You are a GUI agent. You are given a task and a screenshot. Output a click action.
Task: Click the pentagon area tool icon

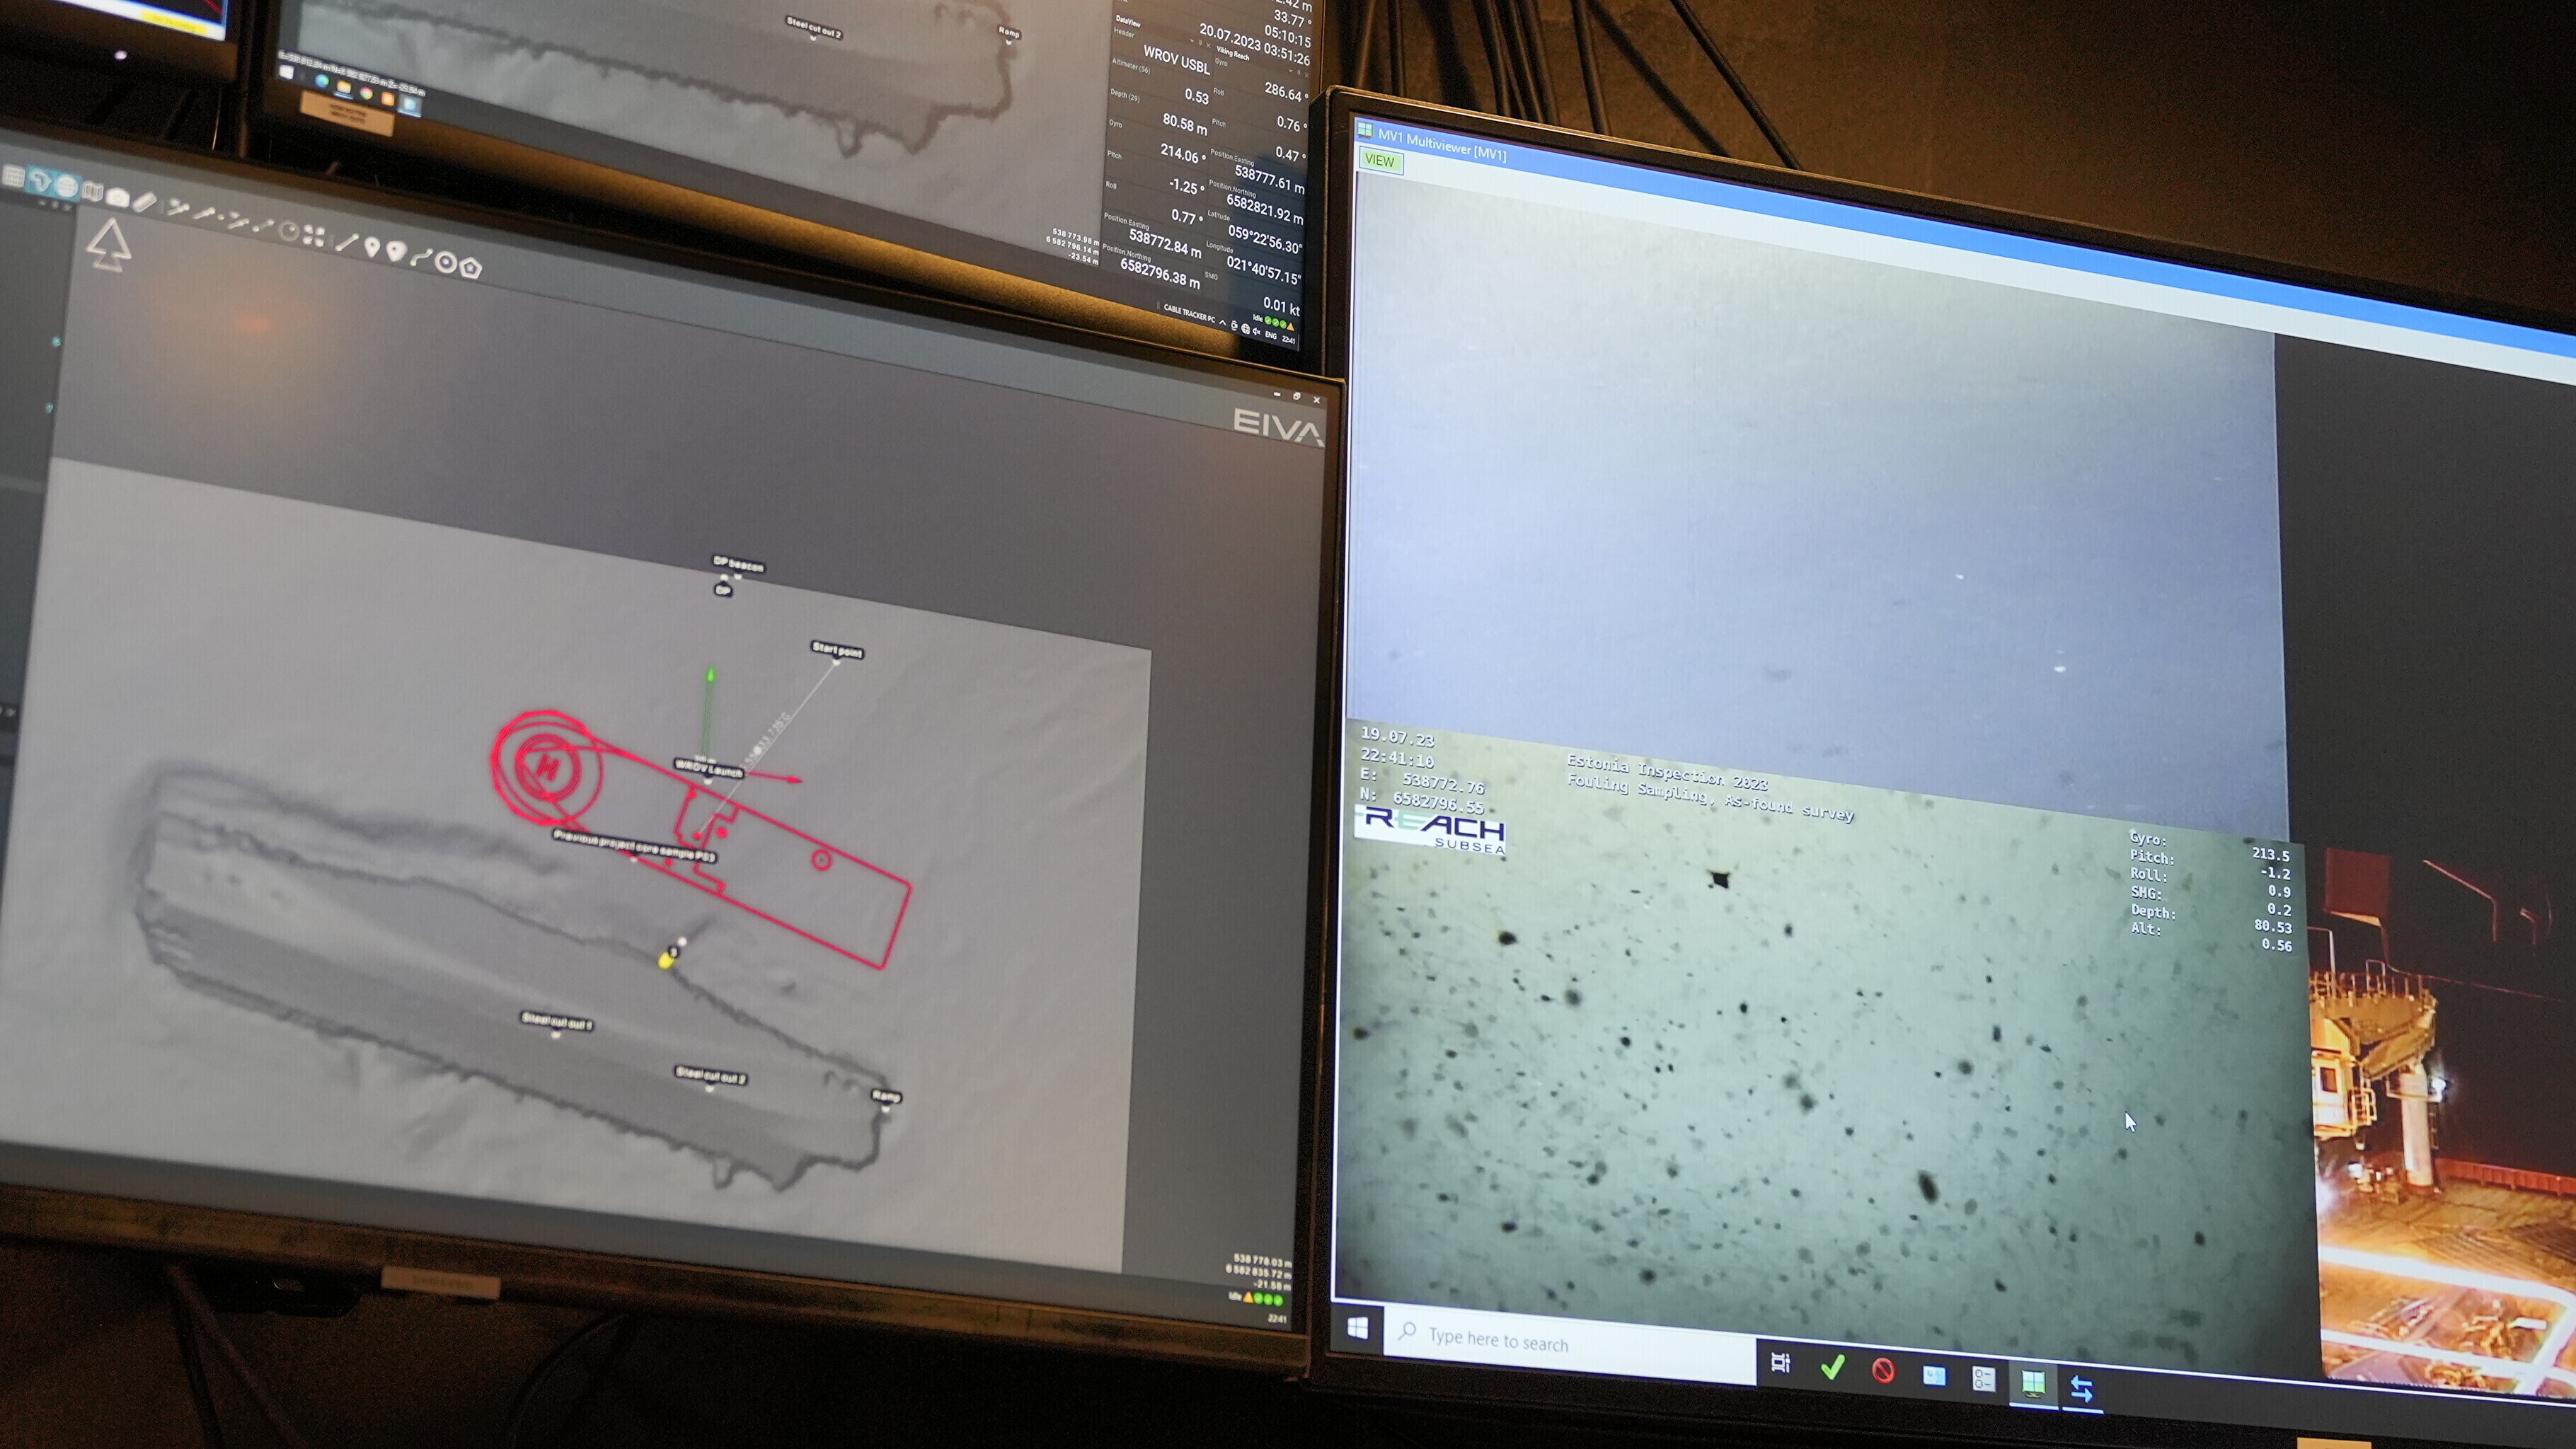click(x=470, y=268)
